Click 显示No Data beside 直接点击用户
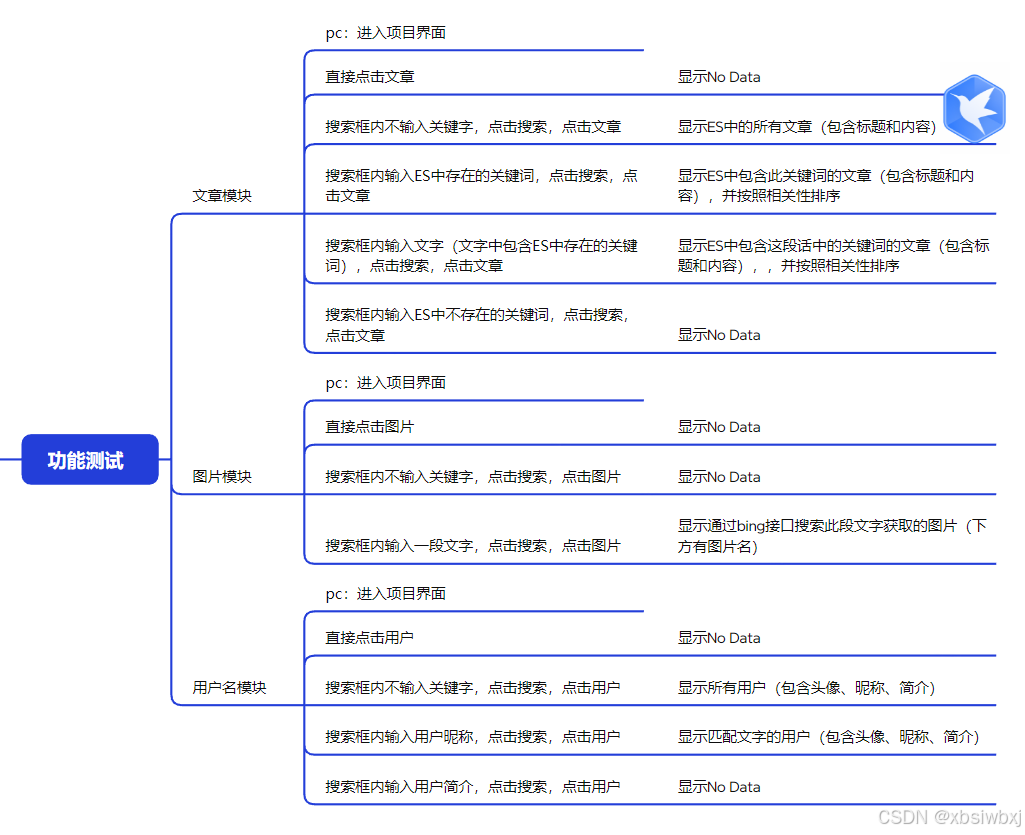This screenshot has width=1025, height=835. click(719, 638)
